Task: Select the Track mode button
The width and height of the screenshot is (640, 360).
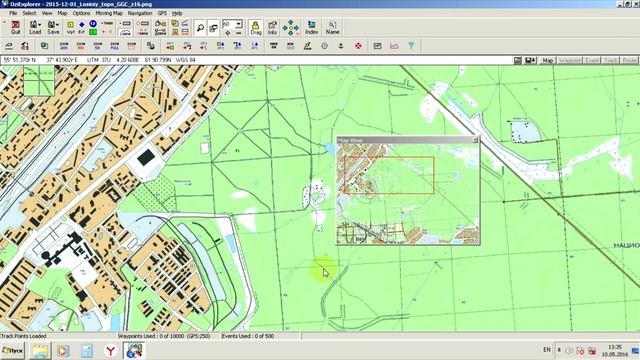Action: 611,60
